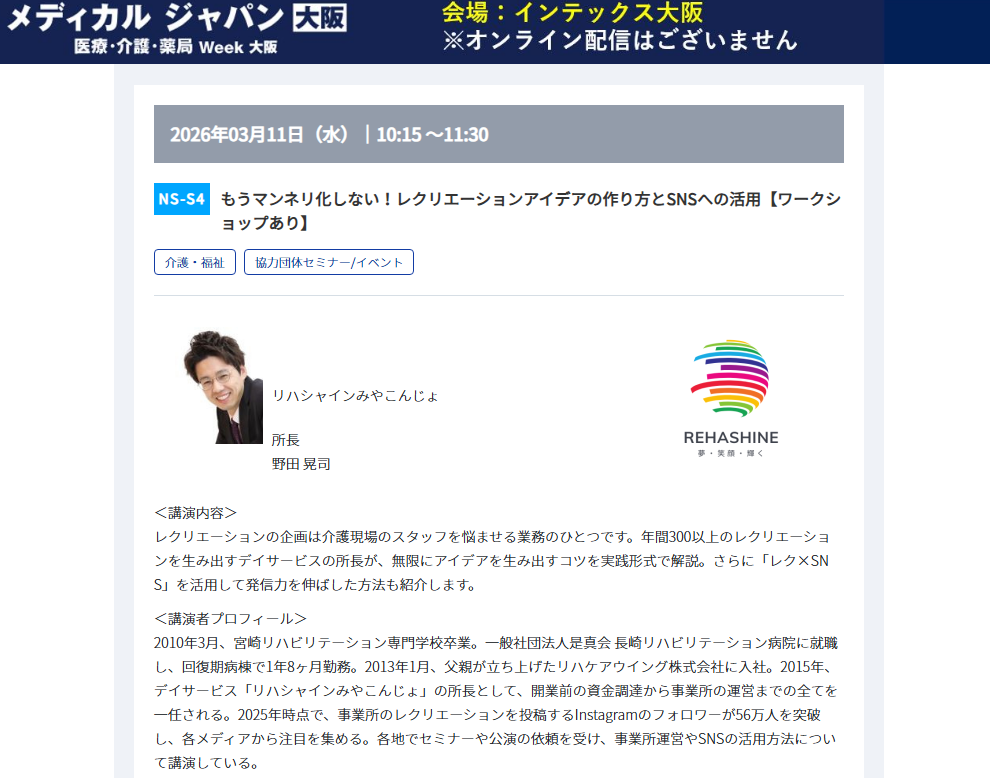Open the speaker's portrait photo
This screenshot has width=990, height=778.
coord(223,386)
